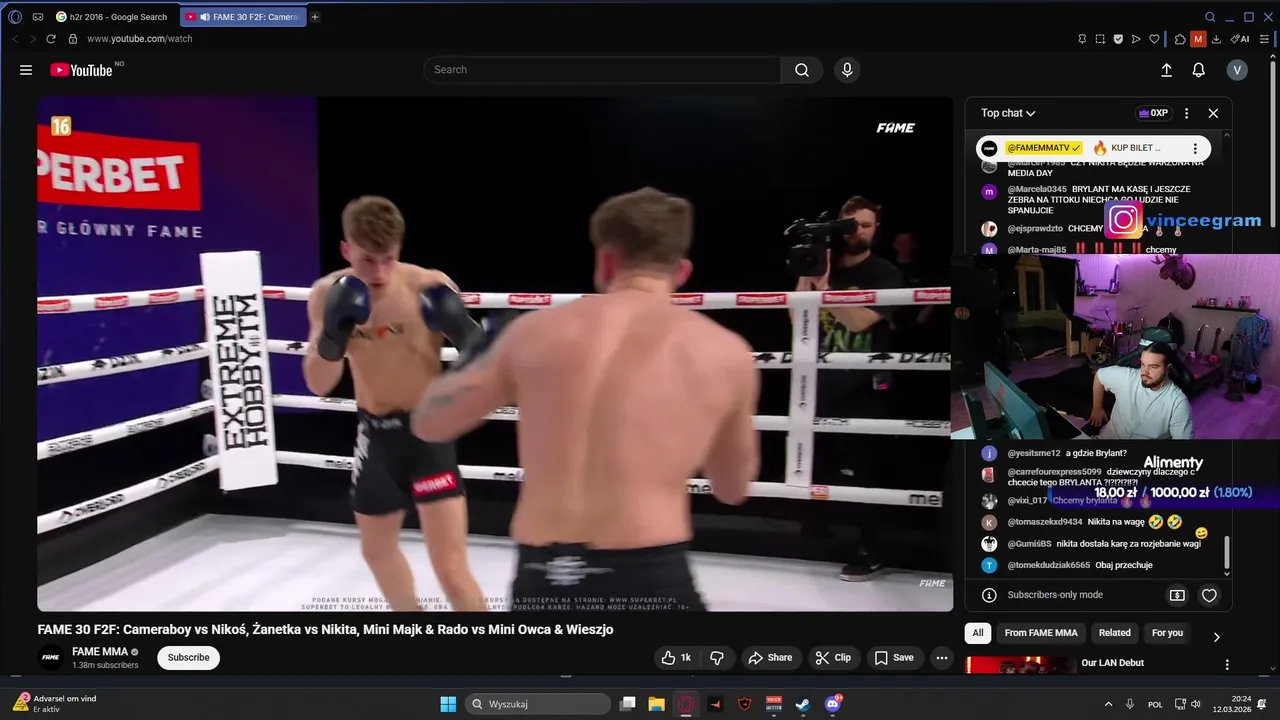Show hidden system tray icons
1280x720 pixels.
(1108, 704)
